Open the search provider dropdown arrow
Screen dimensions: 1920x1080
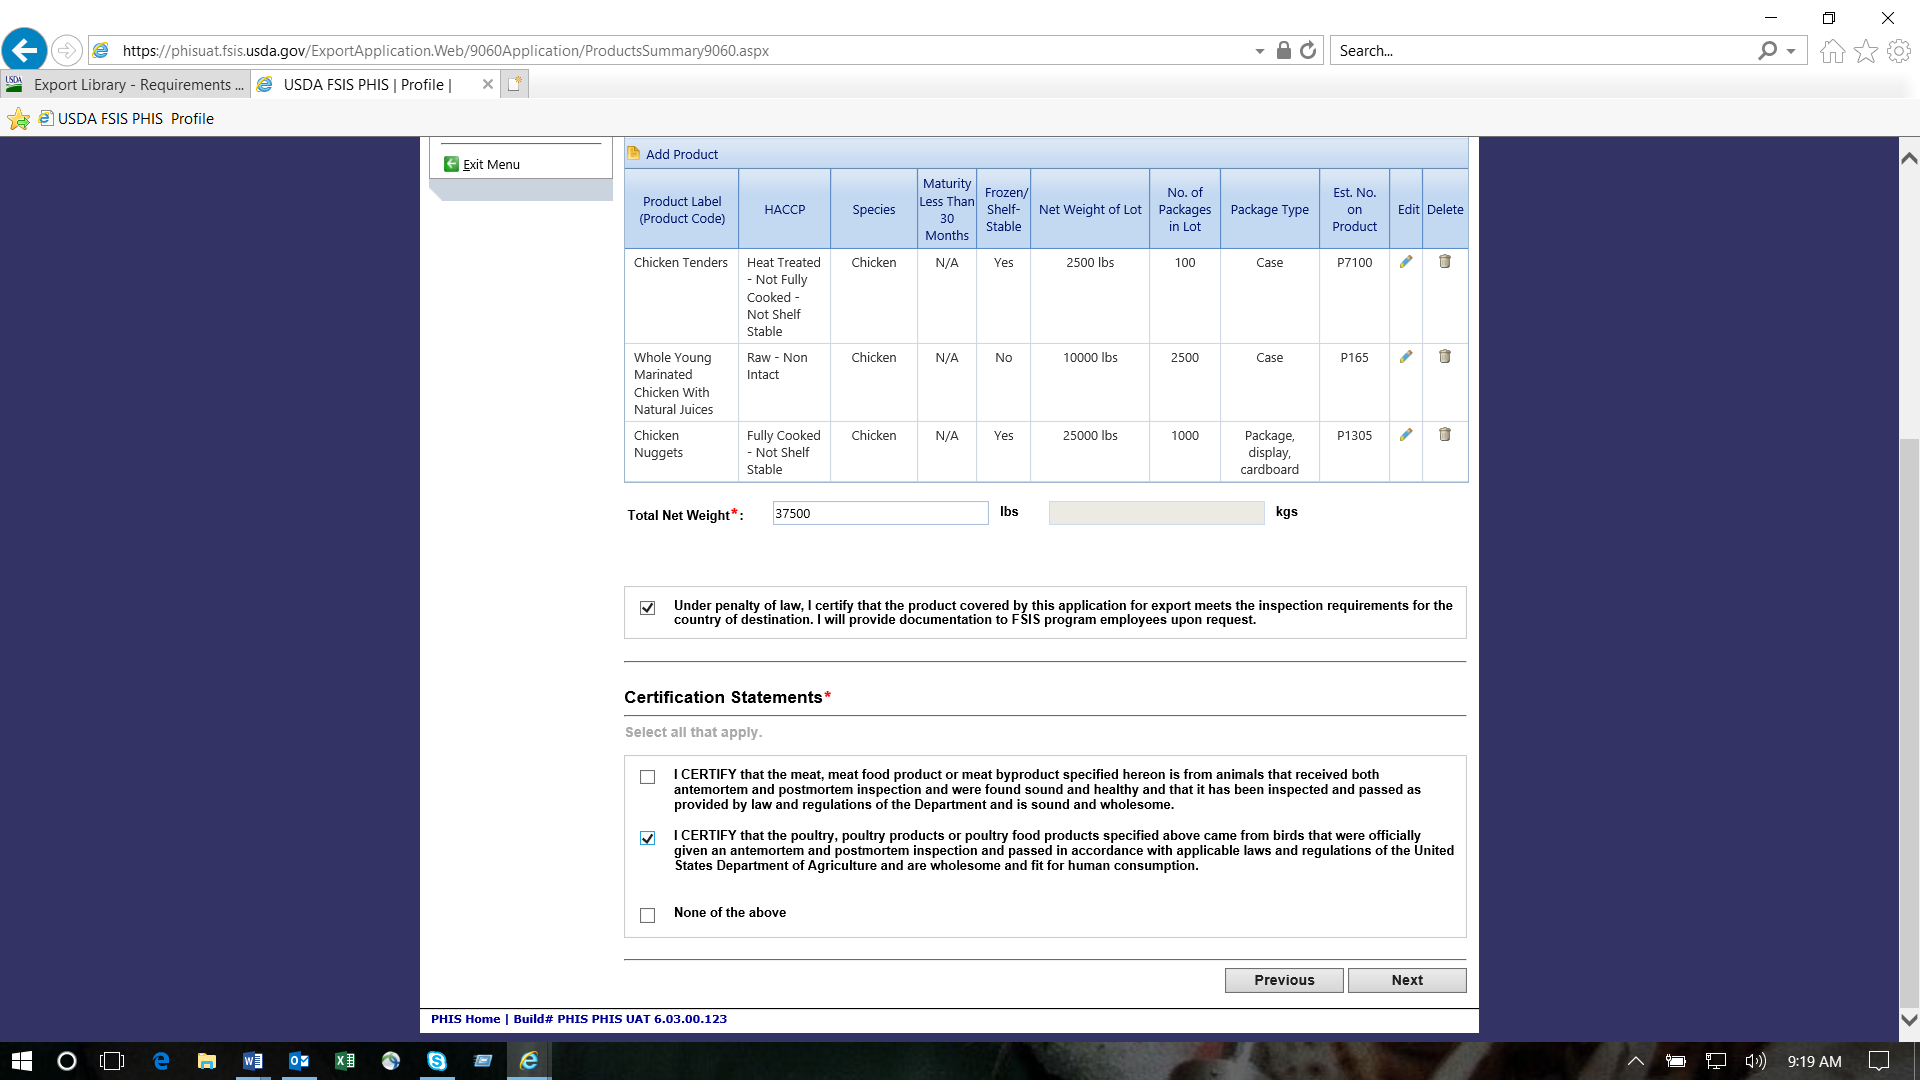(1791, 51)
